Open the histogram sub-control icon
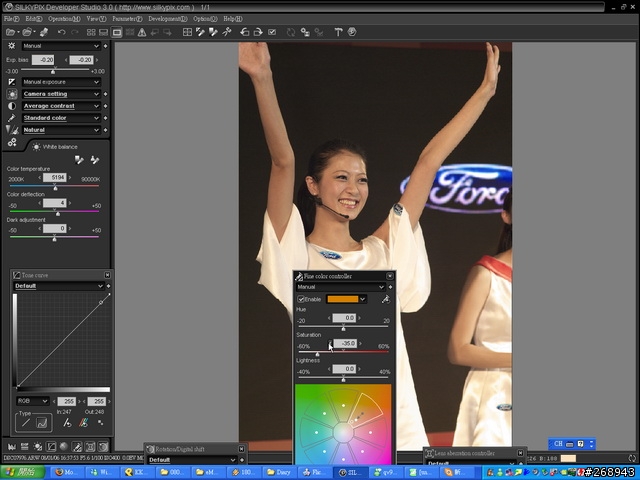The width and height of the screenshot is (640, 480). [x=12, y=447]
